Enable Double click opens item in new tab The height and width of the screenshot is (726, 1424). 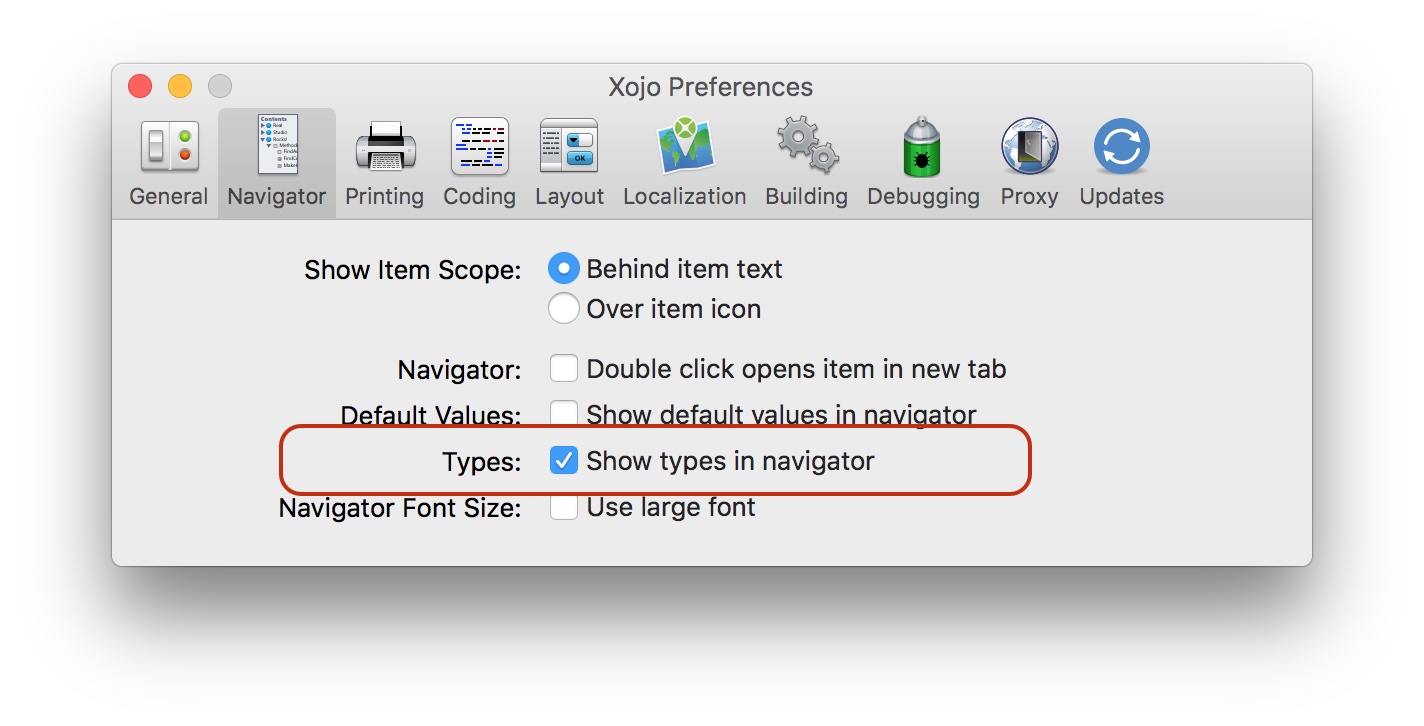(x=564, y=369)
